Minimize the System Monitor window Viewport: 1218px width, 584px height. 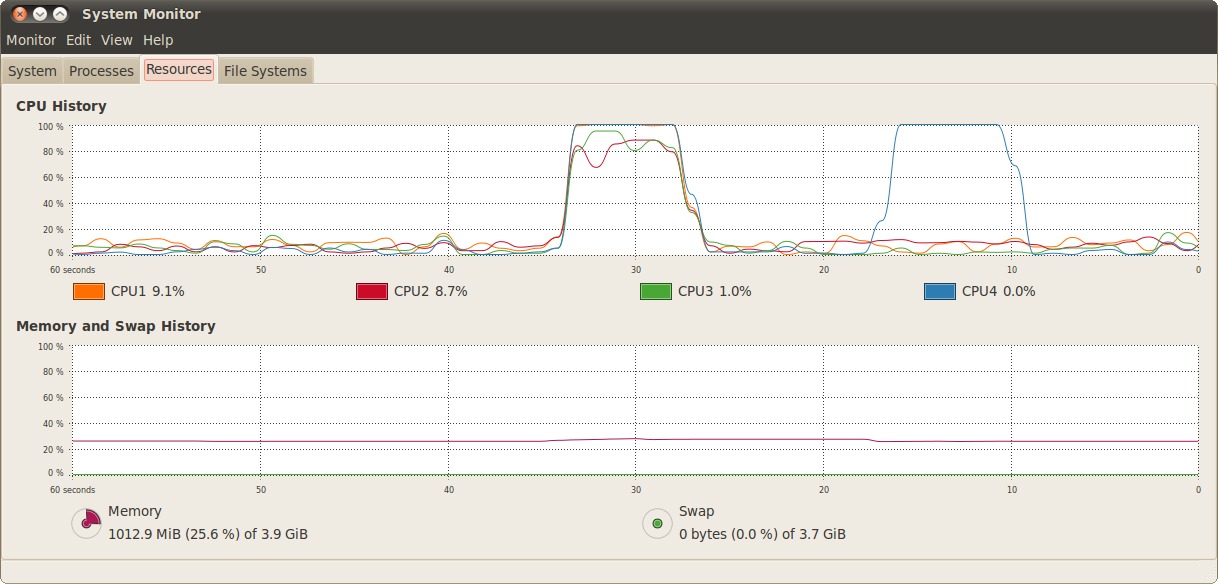(40, 14)
